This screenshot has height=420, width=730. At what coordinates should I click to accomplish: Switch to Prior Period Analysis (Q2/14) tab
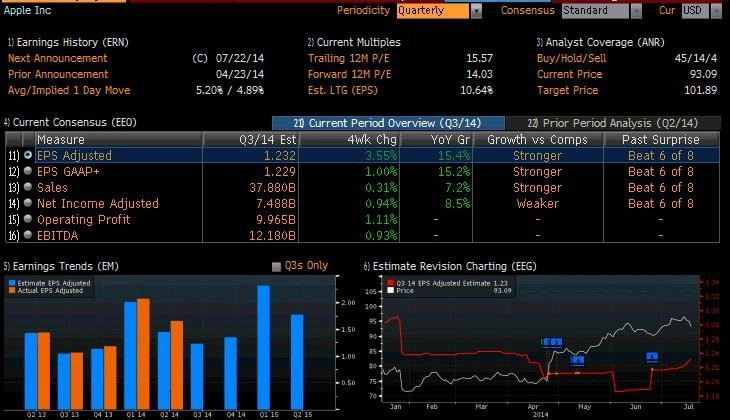(613, 123)
